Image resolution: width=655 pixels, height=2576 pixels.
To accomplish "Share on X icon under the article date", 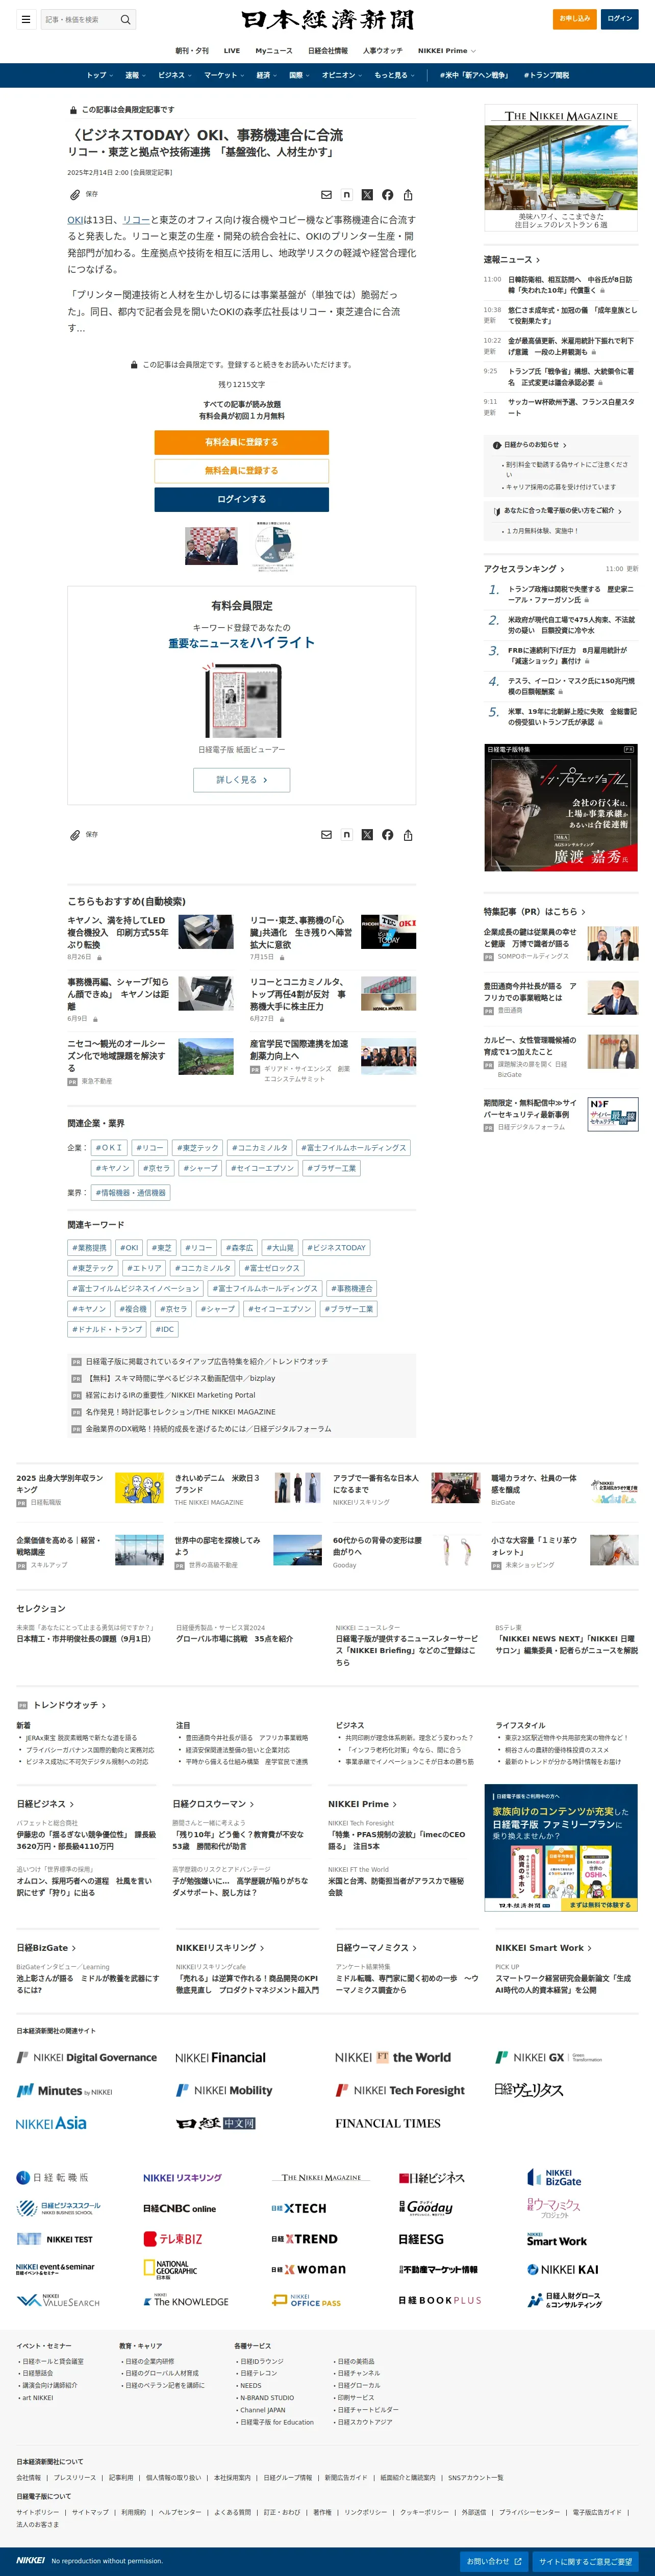I will click(367, 195).
